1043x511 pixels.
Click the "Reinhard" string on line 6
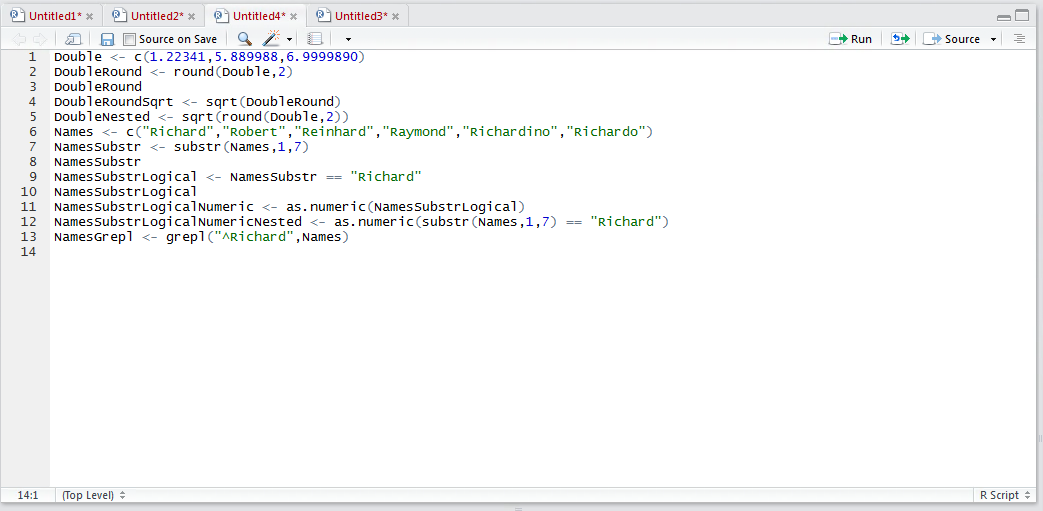pos(334,132)
